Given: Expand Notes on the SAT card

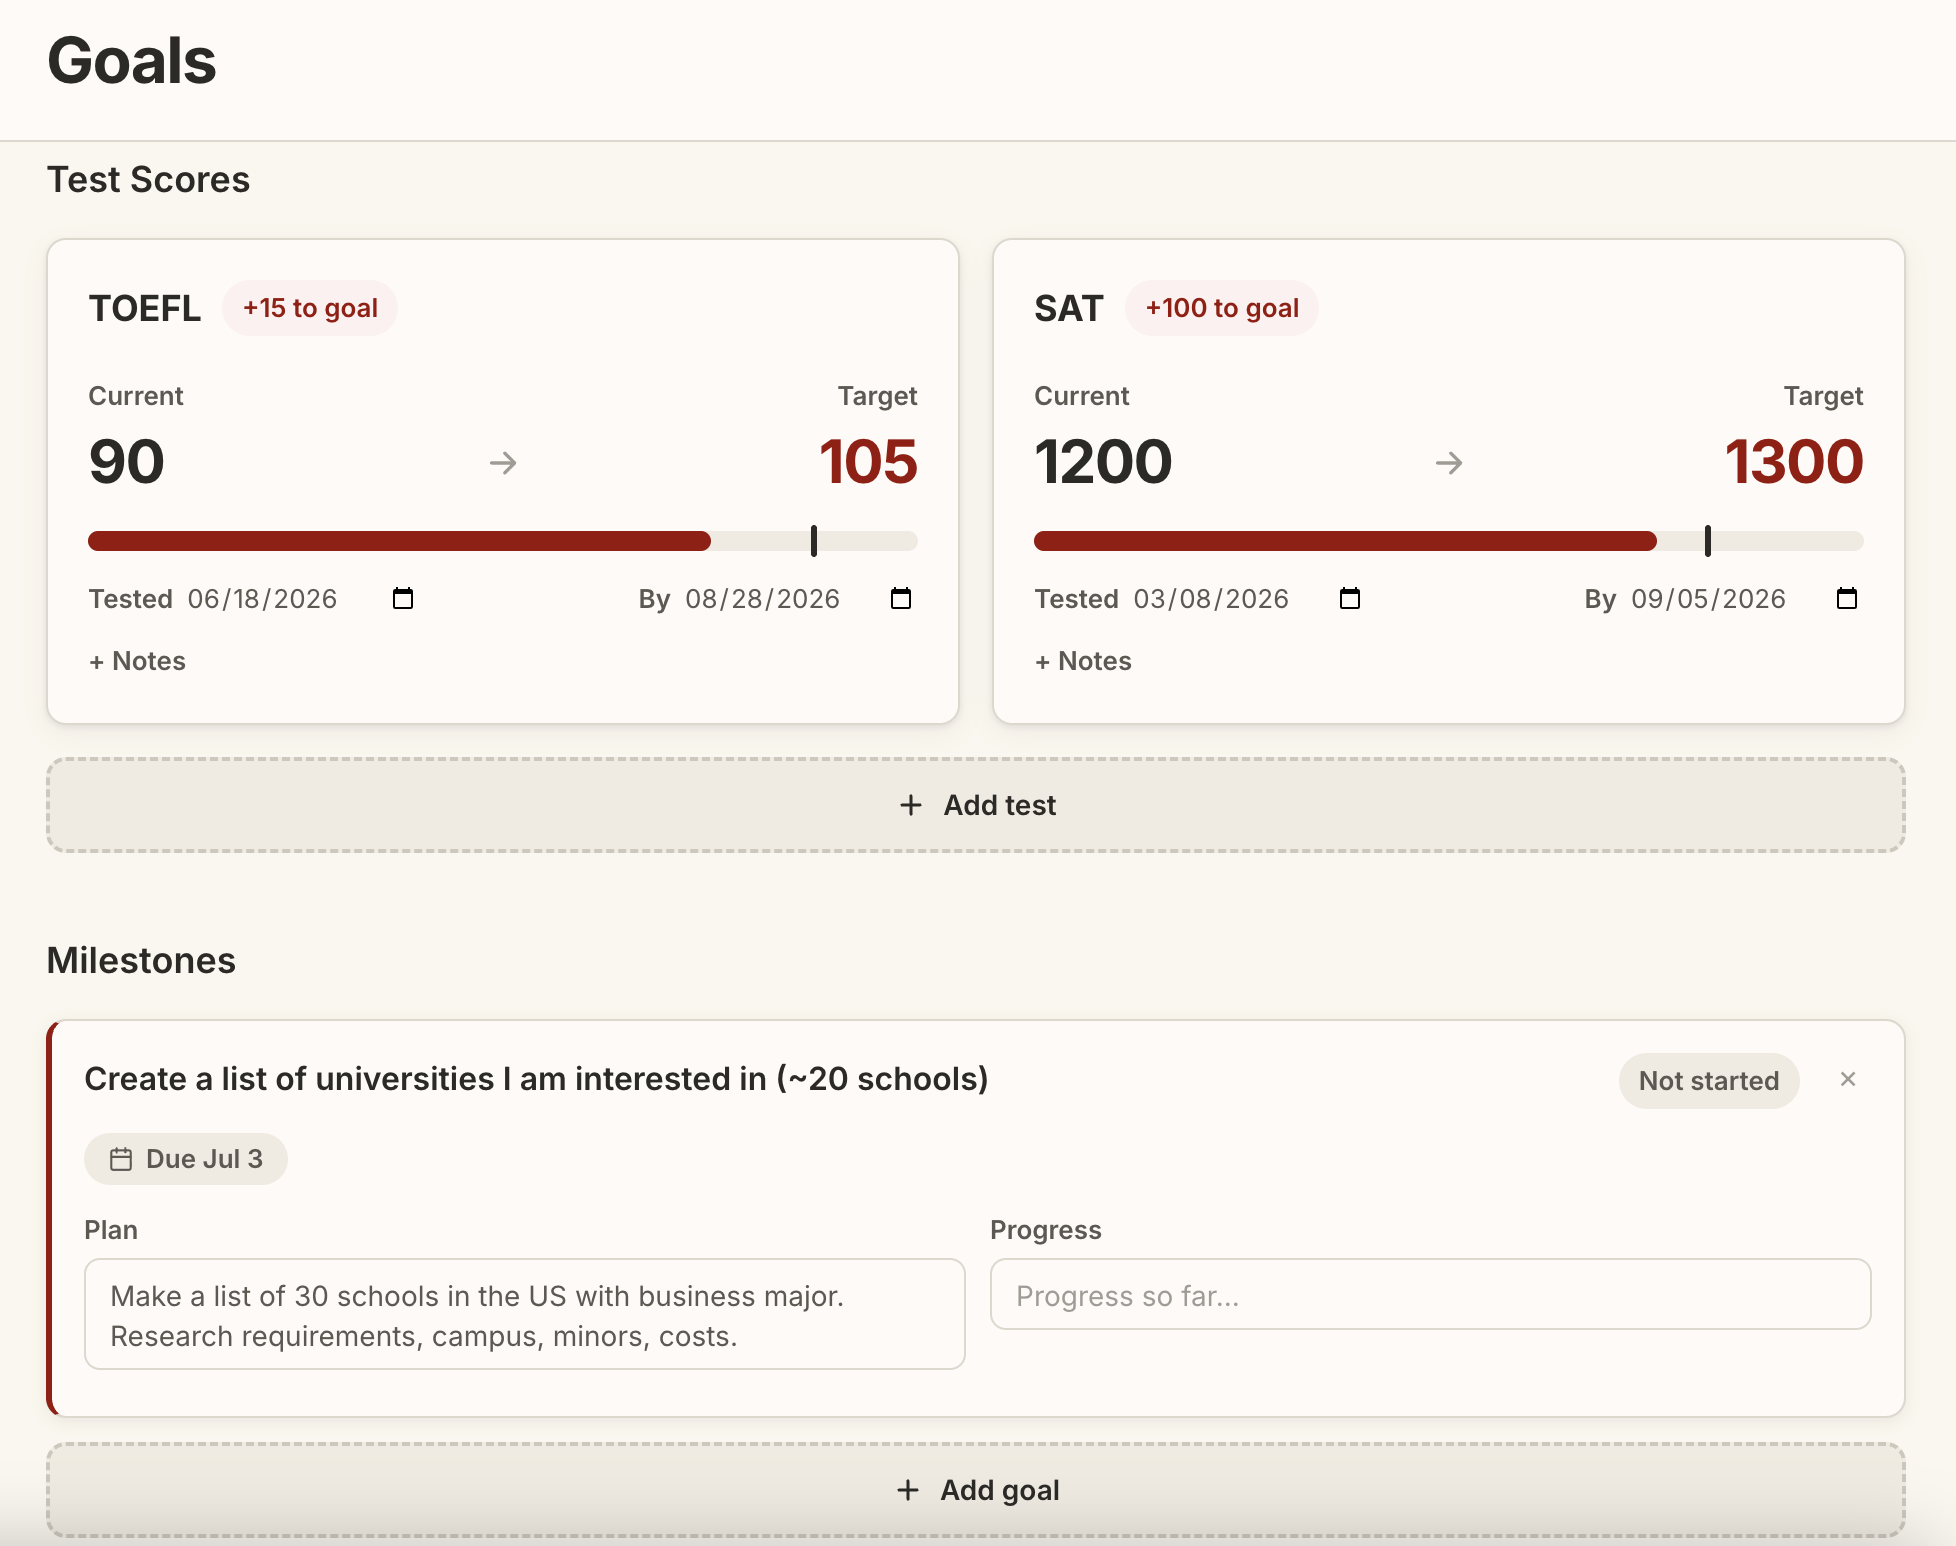Looking at the screenshot, I should pyautogui.click(x=1083, y=661).
